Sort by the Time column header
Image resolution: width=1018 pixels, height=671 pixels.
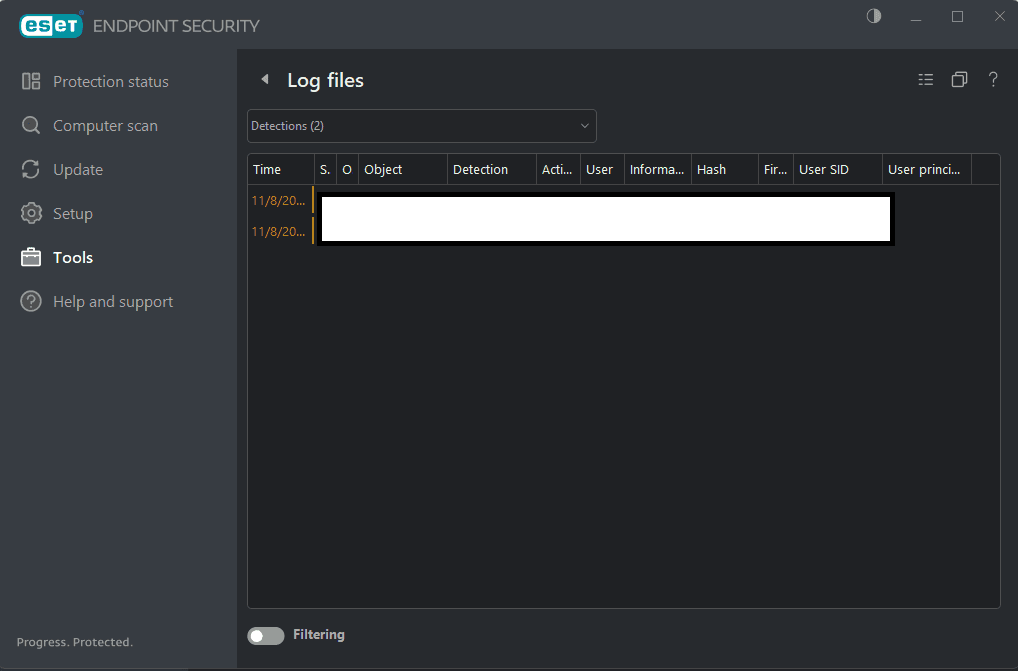pos(281,169)
